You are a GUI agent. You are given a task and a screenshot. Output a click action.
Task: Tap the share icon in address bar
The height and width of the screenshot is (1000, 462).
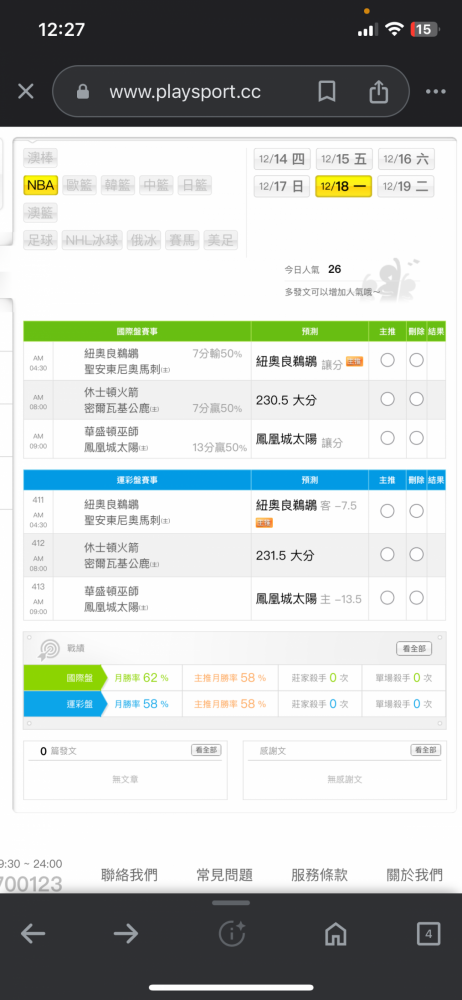click(x=378, y=92)
